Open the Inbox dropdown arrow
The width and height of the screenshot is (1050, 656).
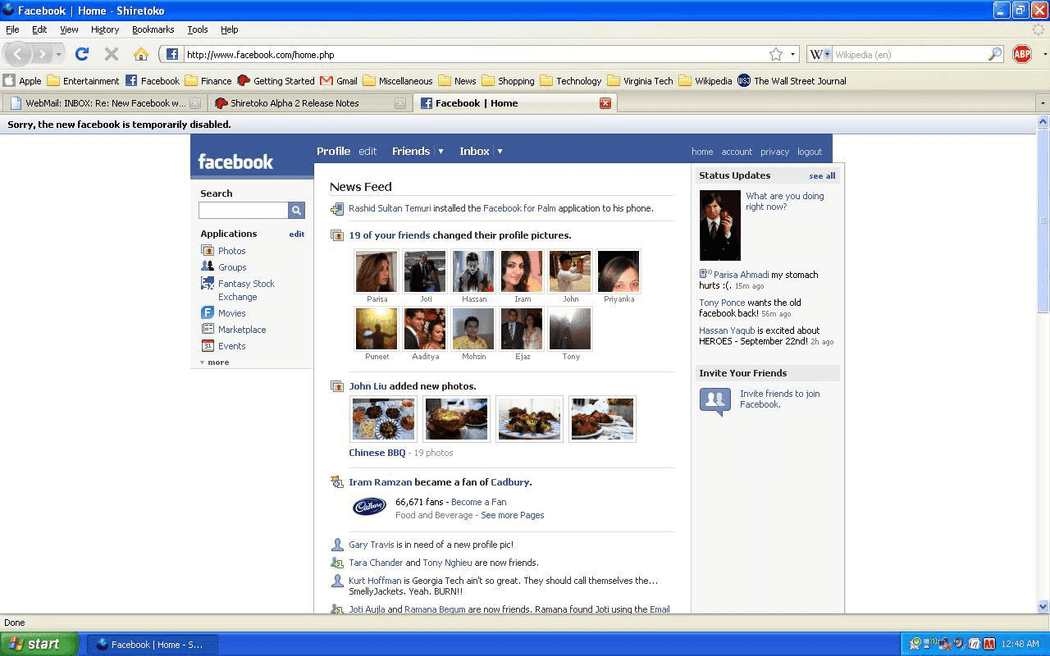(499, 151)
